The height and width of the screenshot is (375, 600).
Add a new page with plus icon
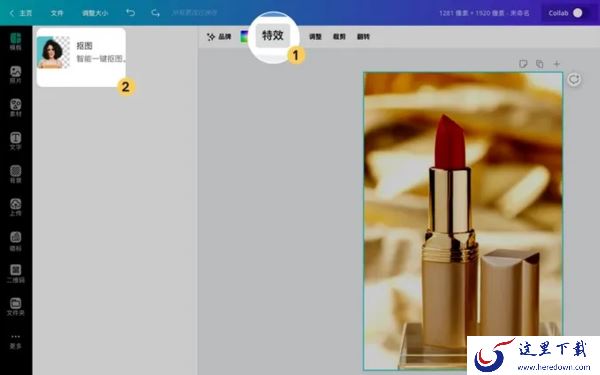click(x=556, y=64)
